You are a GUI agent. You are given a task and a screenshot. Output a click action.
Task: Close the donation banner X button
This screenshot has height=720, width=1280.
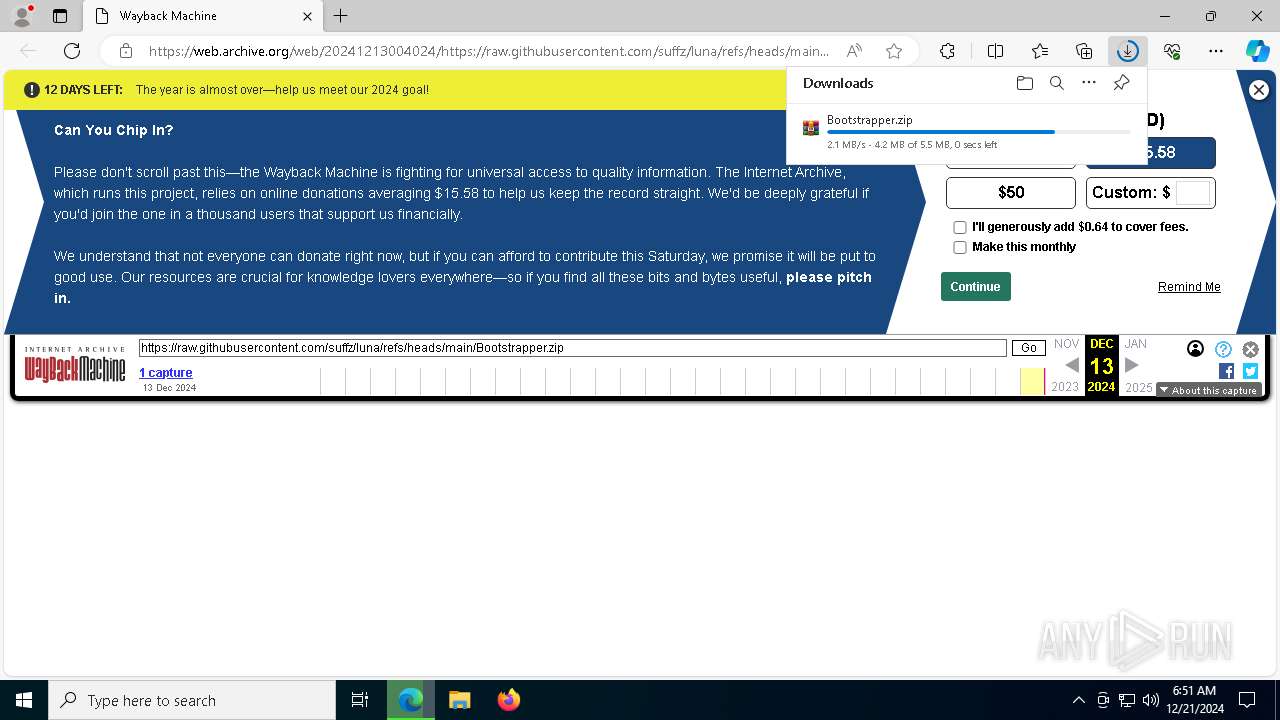point(1259,90)
